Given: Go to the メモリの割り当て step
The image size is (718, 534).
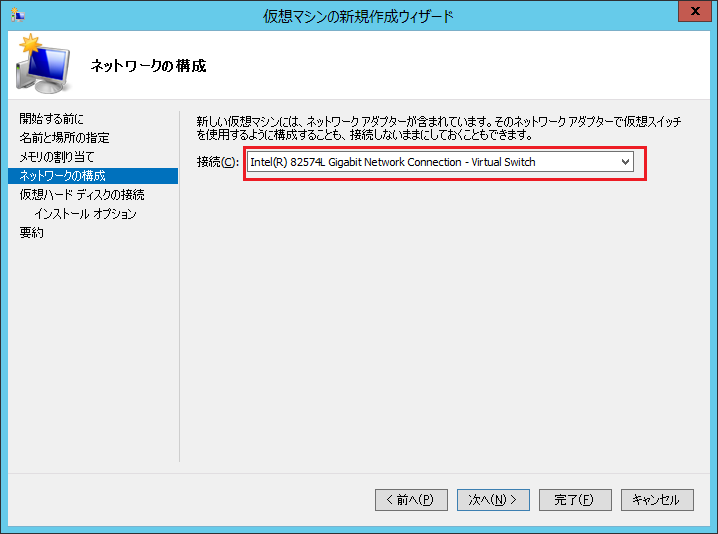Looking at the screenshot, I should (57, 157).
